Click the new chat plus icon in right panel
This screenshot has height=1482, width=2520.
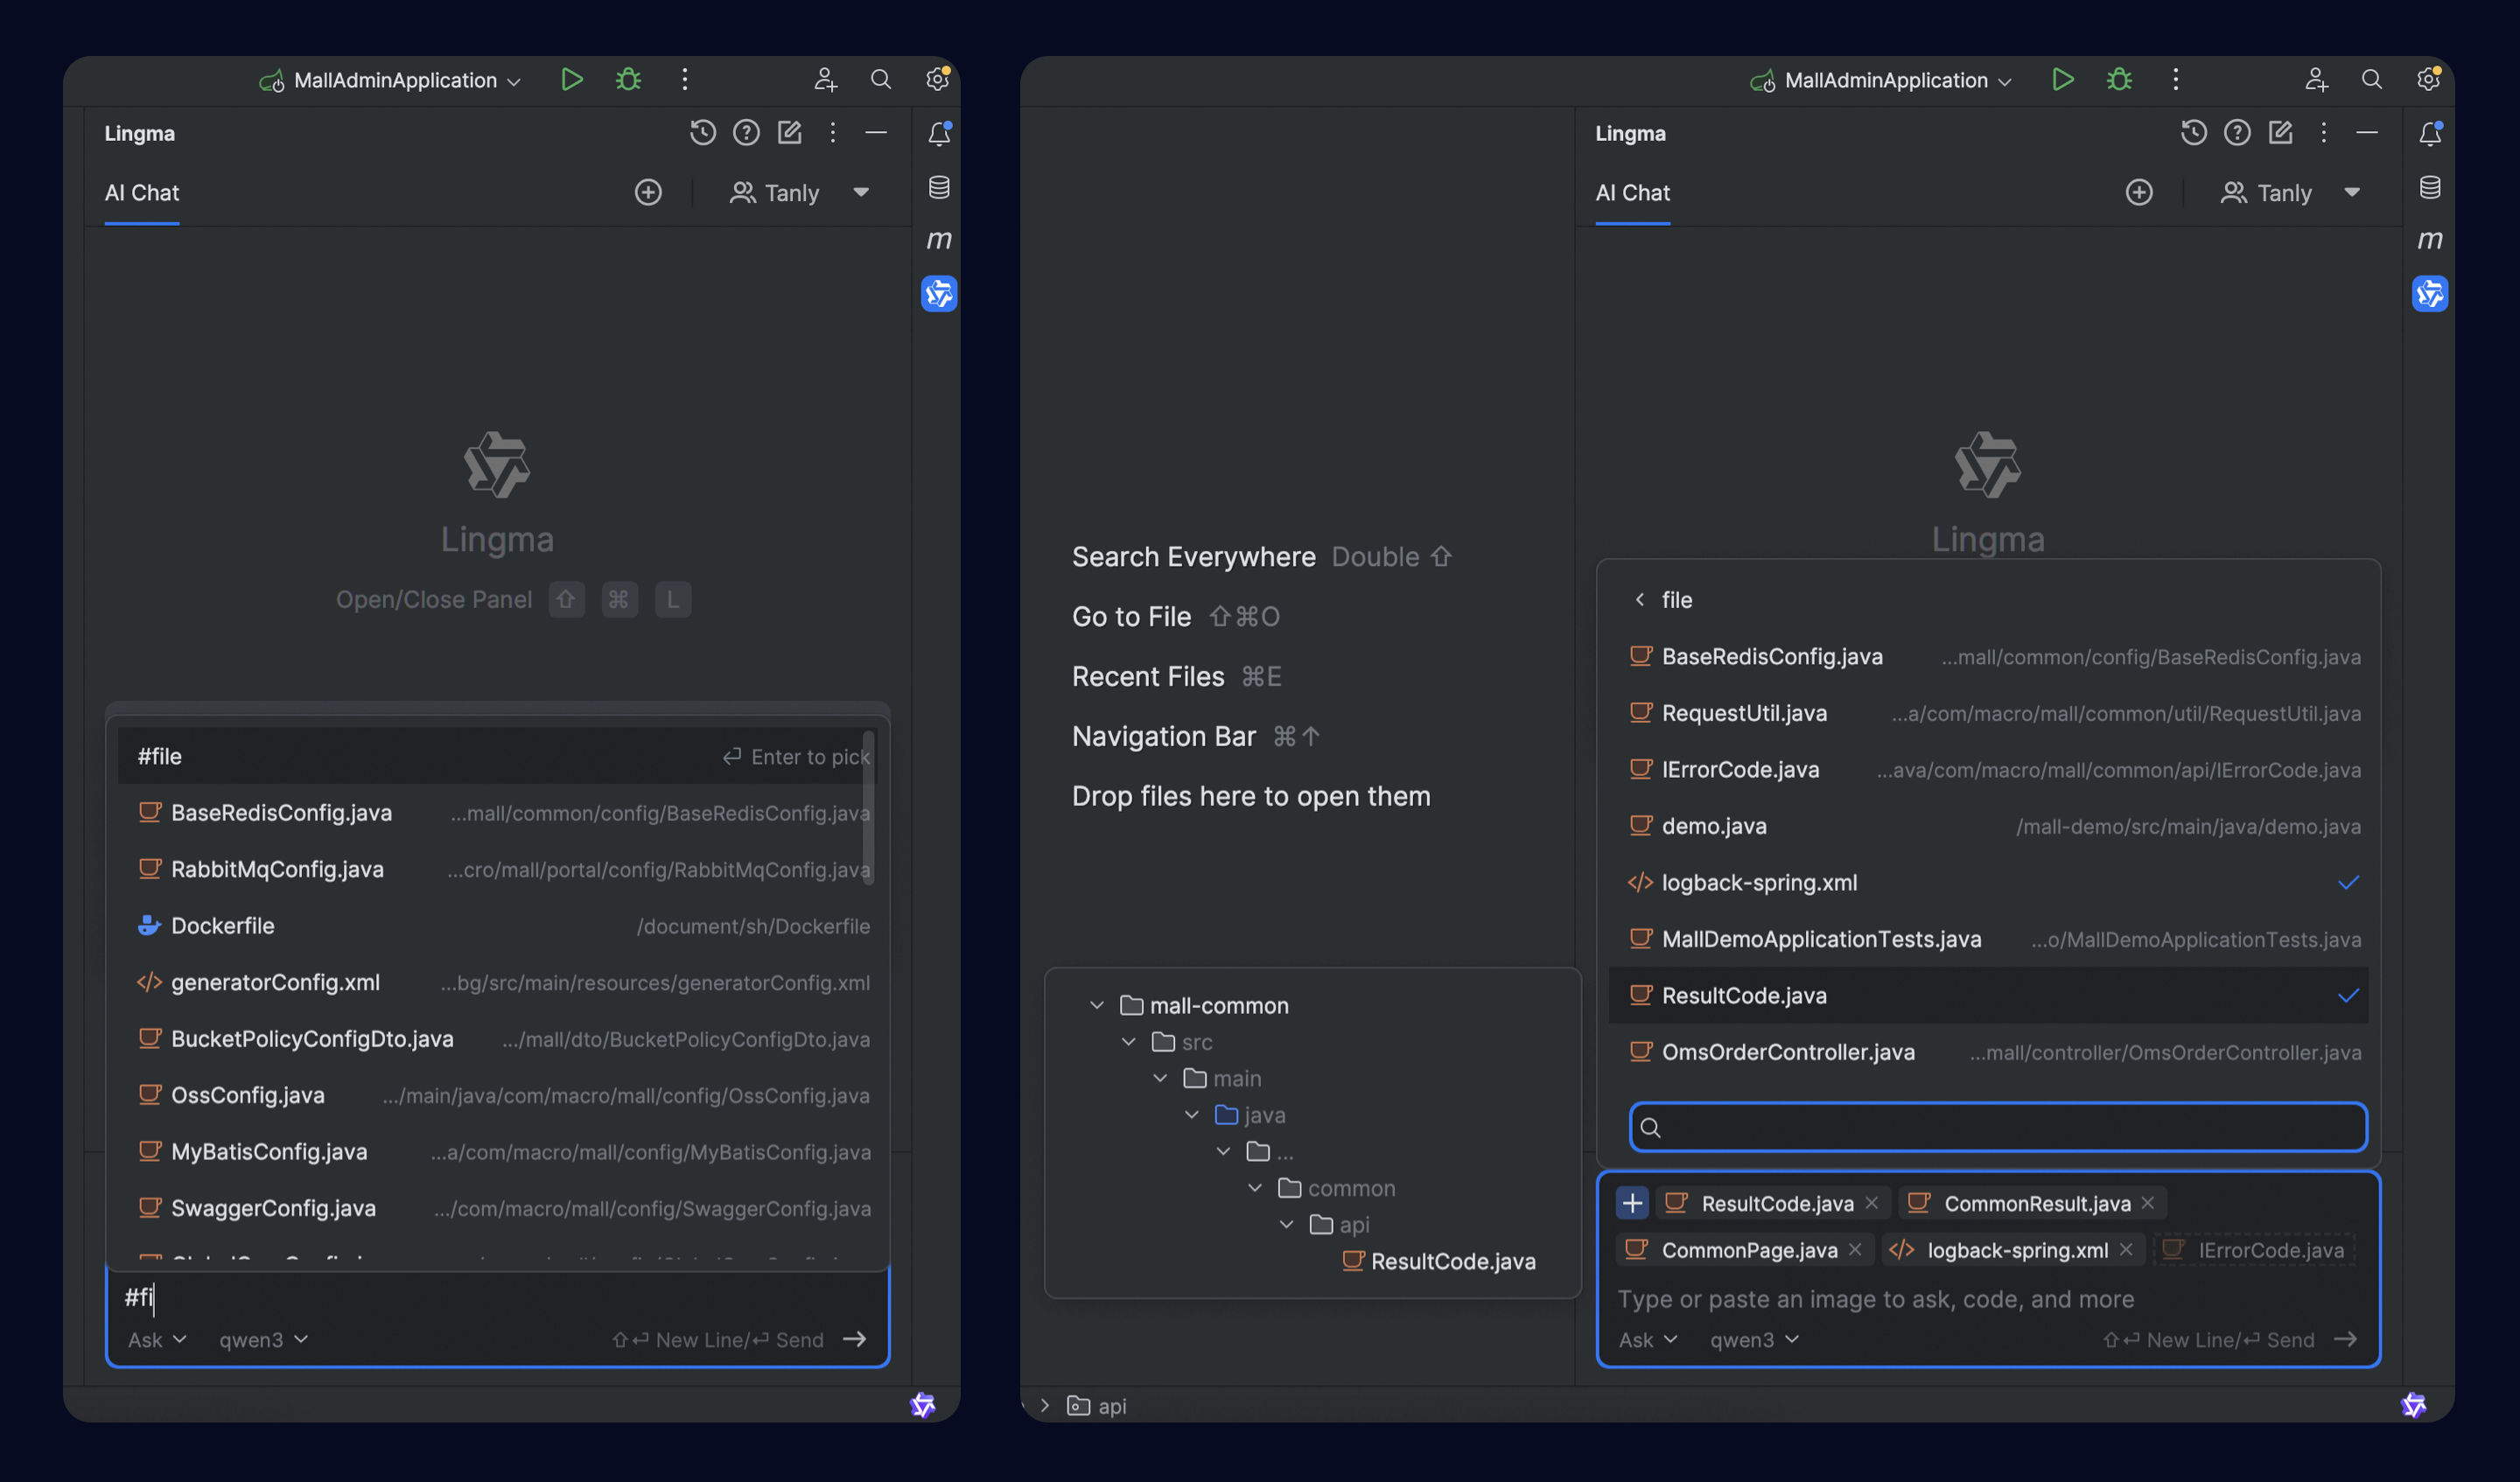point(2138,192)
